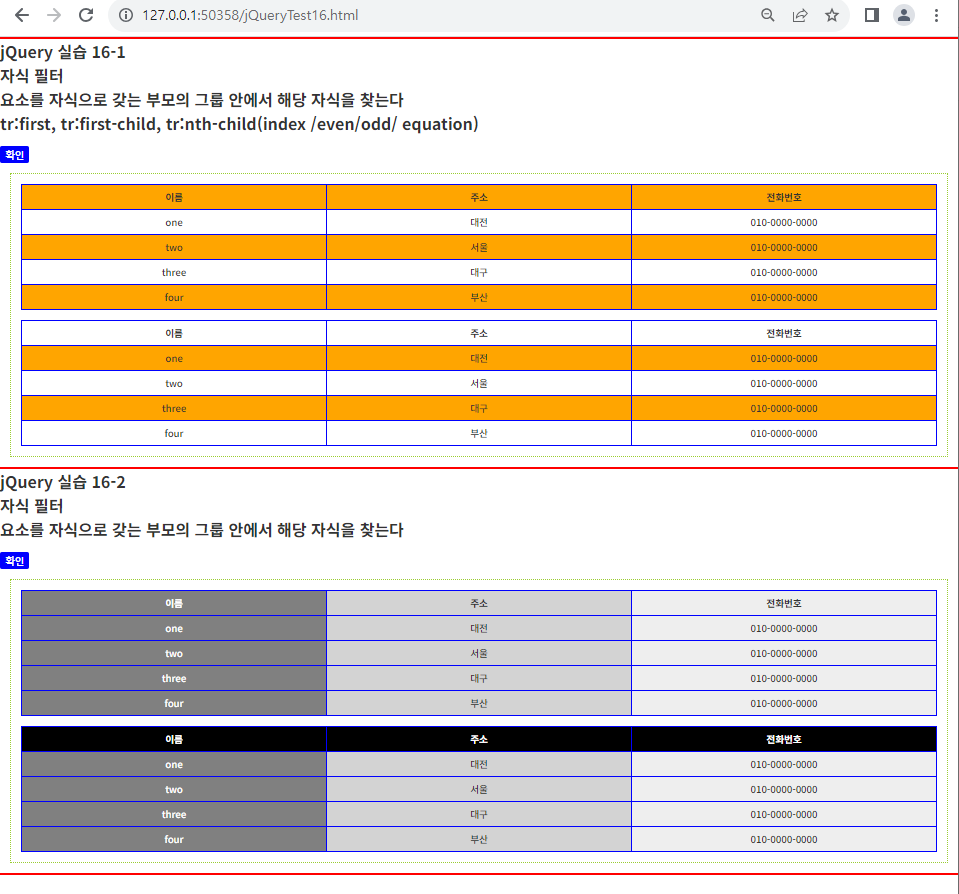Share this page via share icon

click(800, 15)
